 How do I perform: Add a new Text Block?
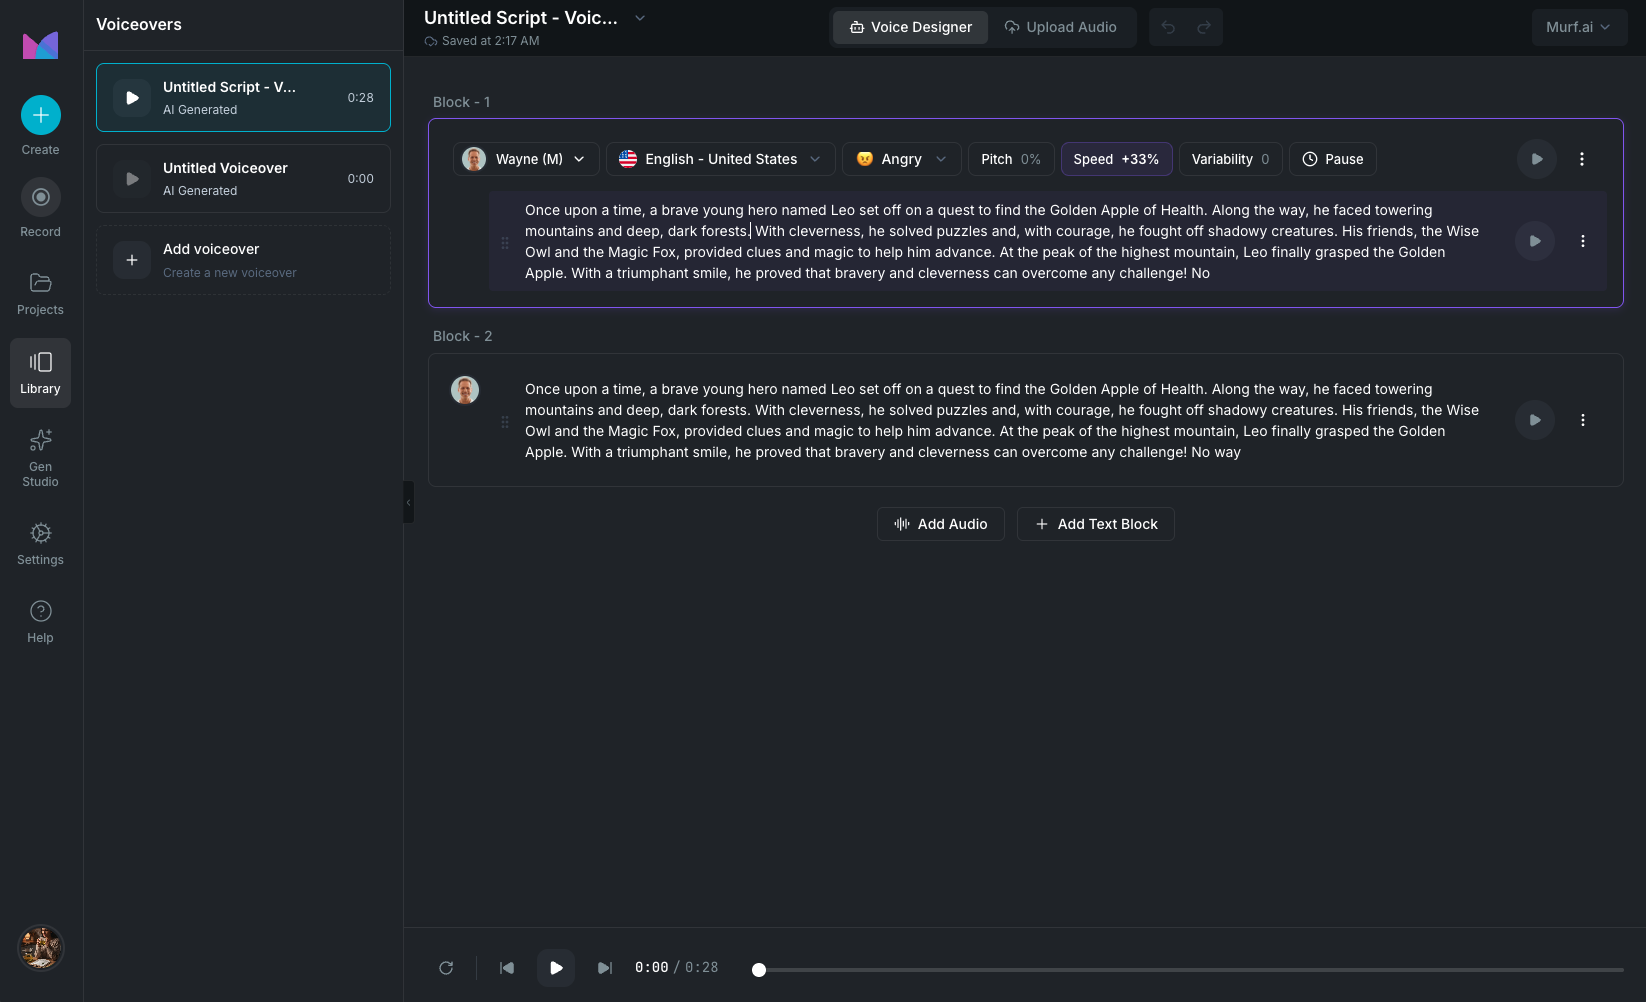[1095, 523]
